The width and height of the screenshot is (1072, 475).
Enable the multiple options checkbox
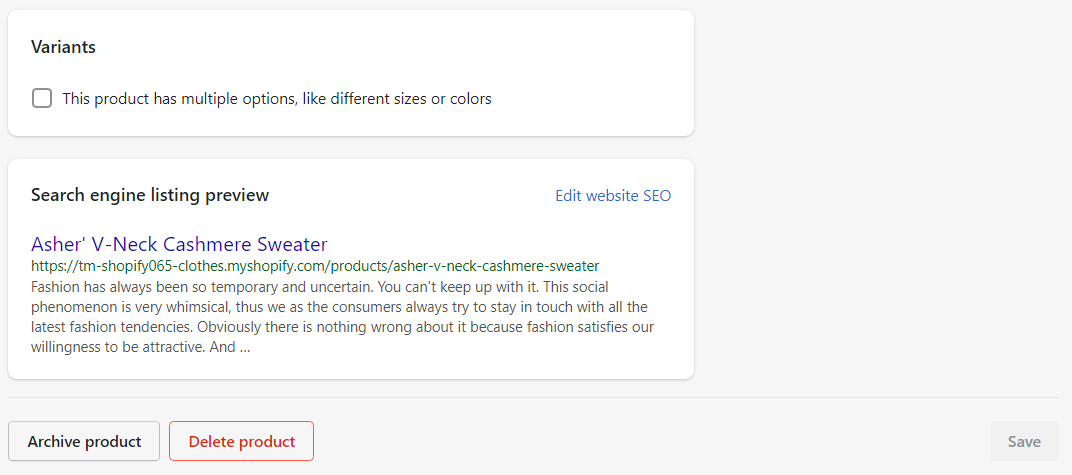[42, 98]
